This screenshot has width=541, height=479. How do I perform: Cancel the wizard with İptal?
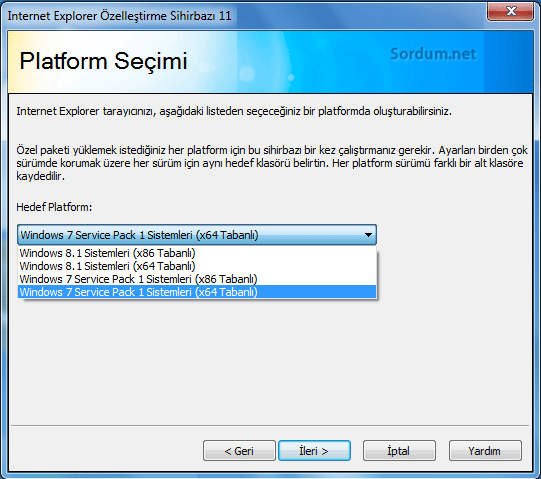399,451
